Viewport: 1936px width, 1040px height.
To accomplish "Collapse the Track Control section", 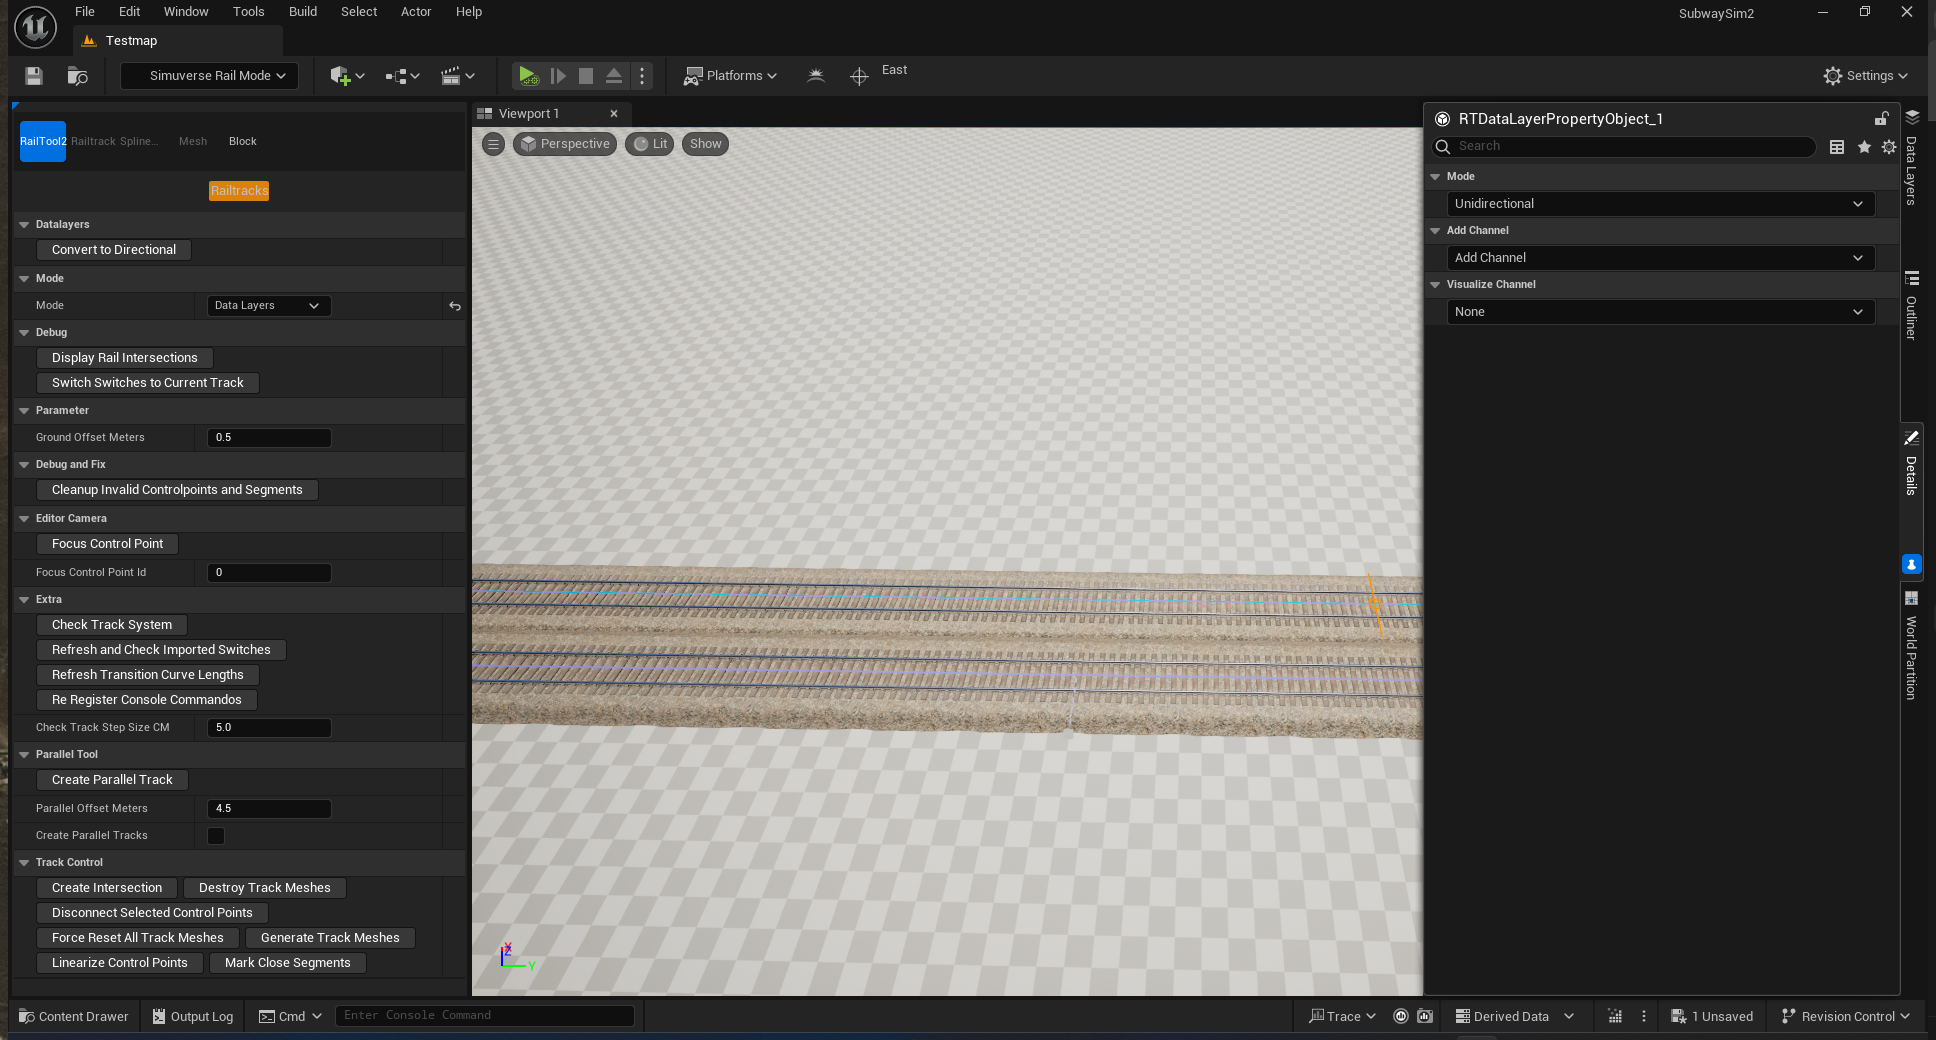I will pos(24,863).
